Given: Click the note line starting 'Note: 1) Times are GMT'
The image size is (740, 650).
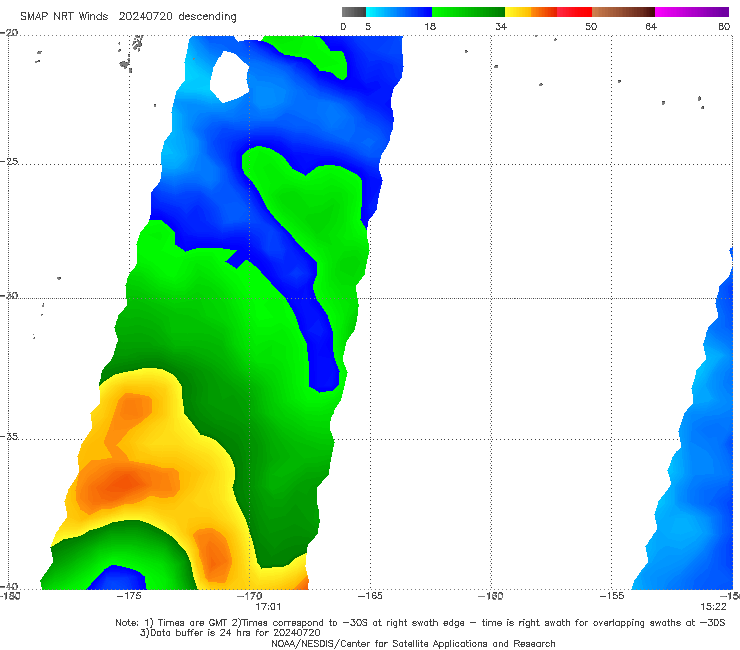Looking at the screenshot, I should tap(420, 623).
